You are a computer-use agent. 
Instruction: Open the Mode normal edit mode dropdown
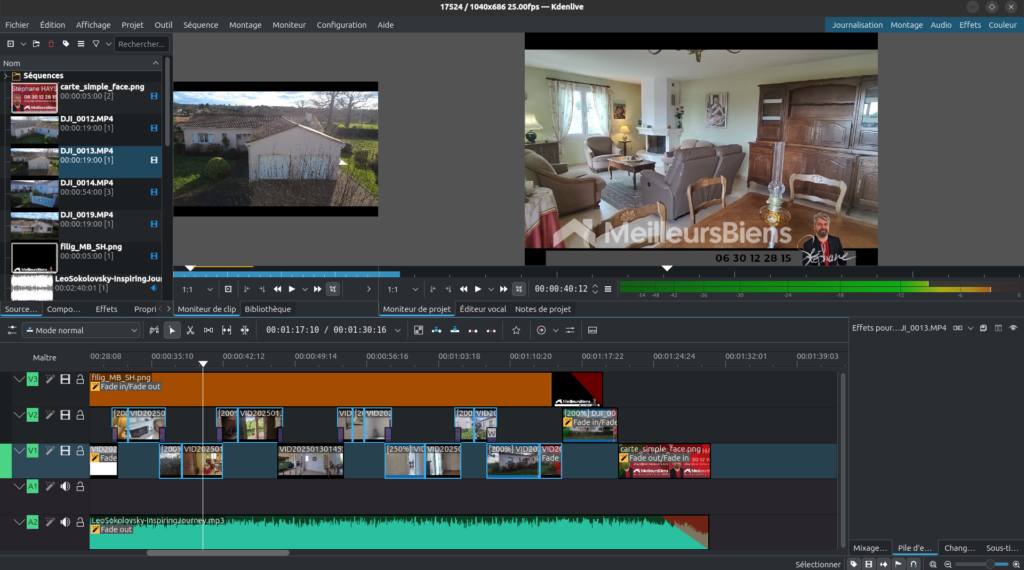pos(82,330)
